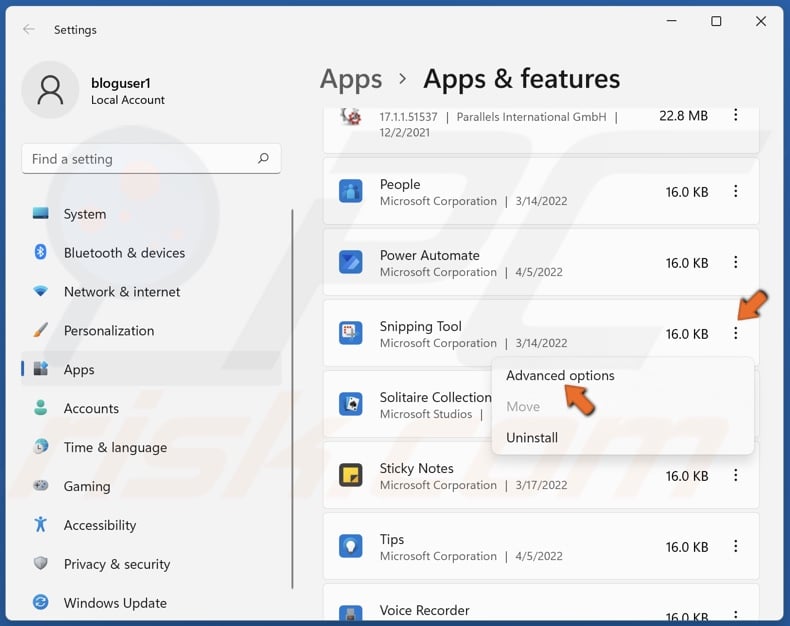Click the Bluetooth icon in sidebar
This screenshot has width=790, height=626.
pos(40,252)
